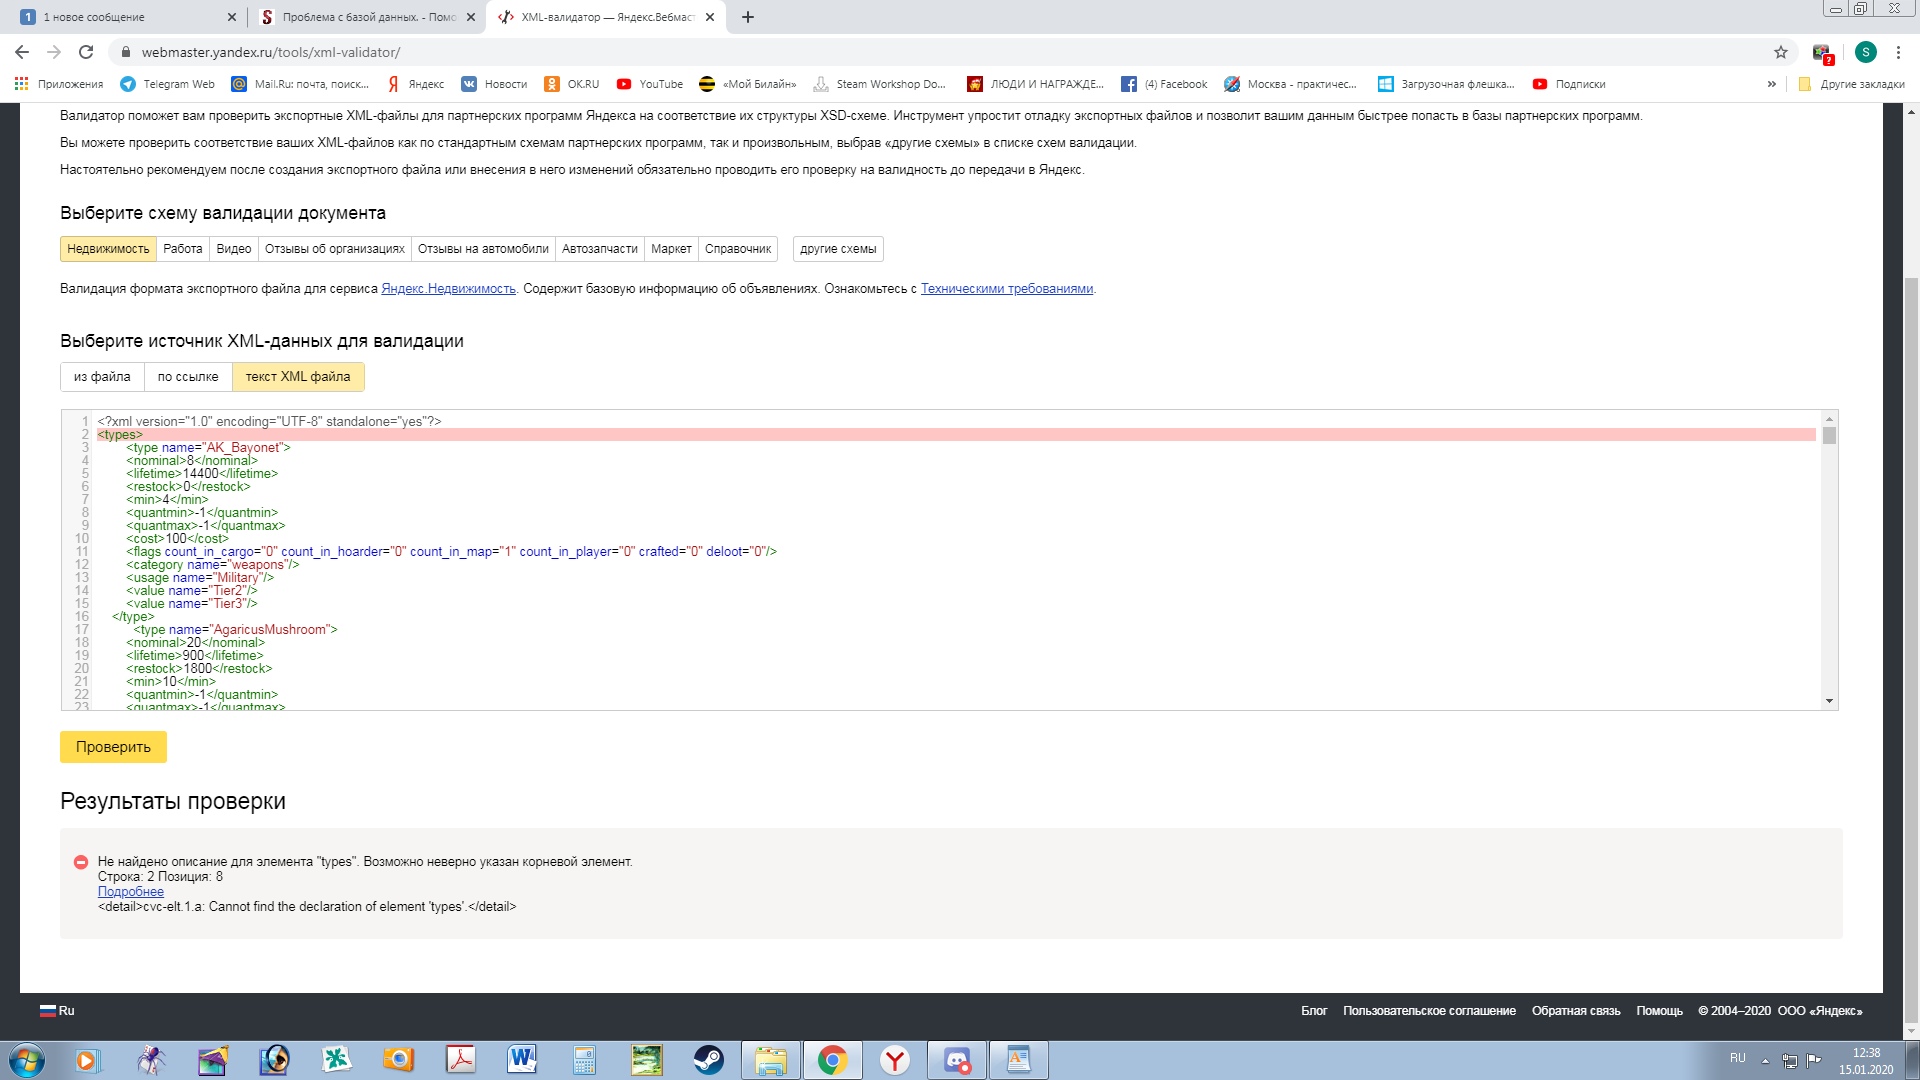Select Отзывы об организациях schema
This screenshot has width=1920, height=1080.
pyautogui.click(x=335, y=249)
